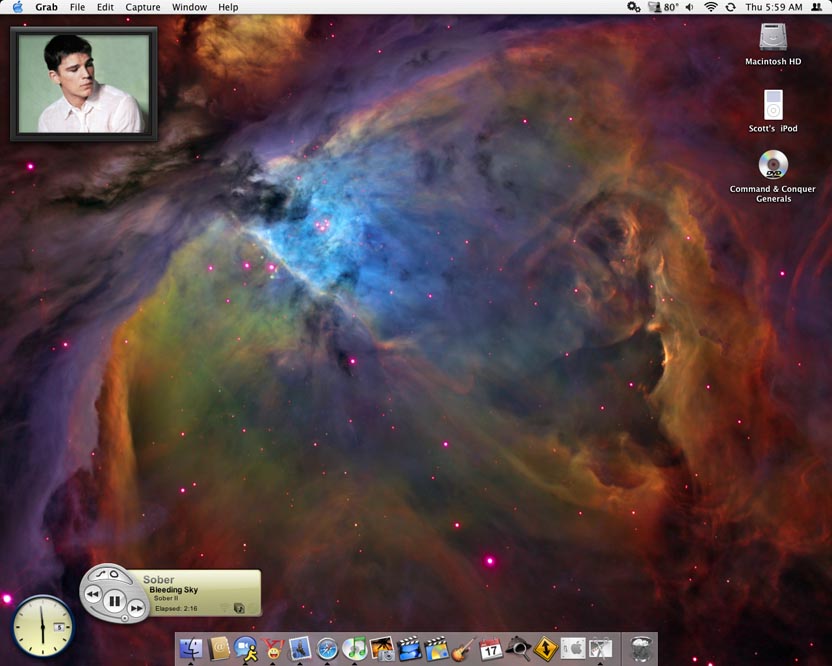Click the volume dial knob on iTunes widget
Viewport: 832px width, 666px height.
(x=125, y=618)
